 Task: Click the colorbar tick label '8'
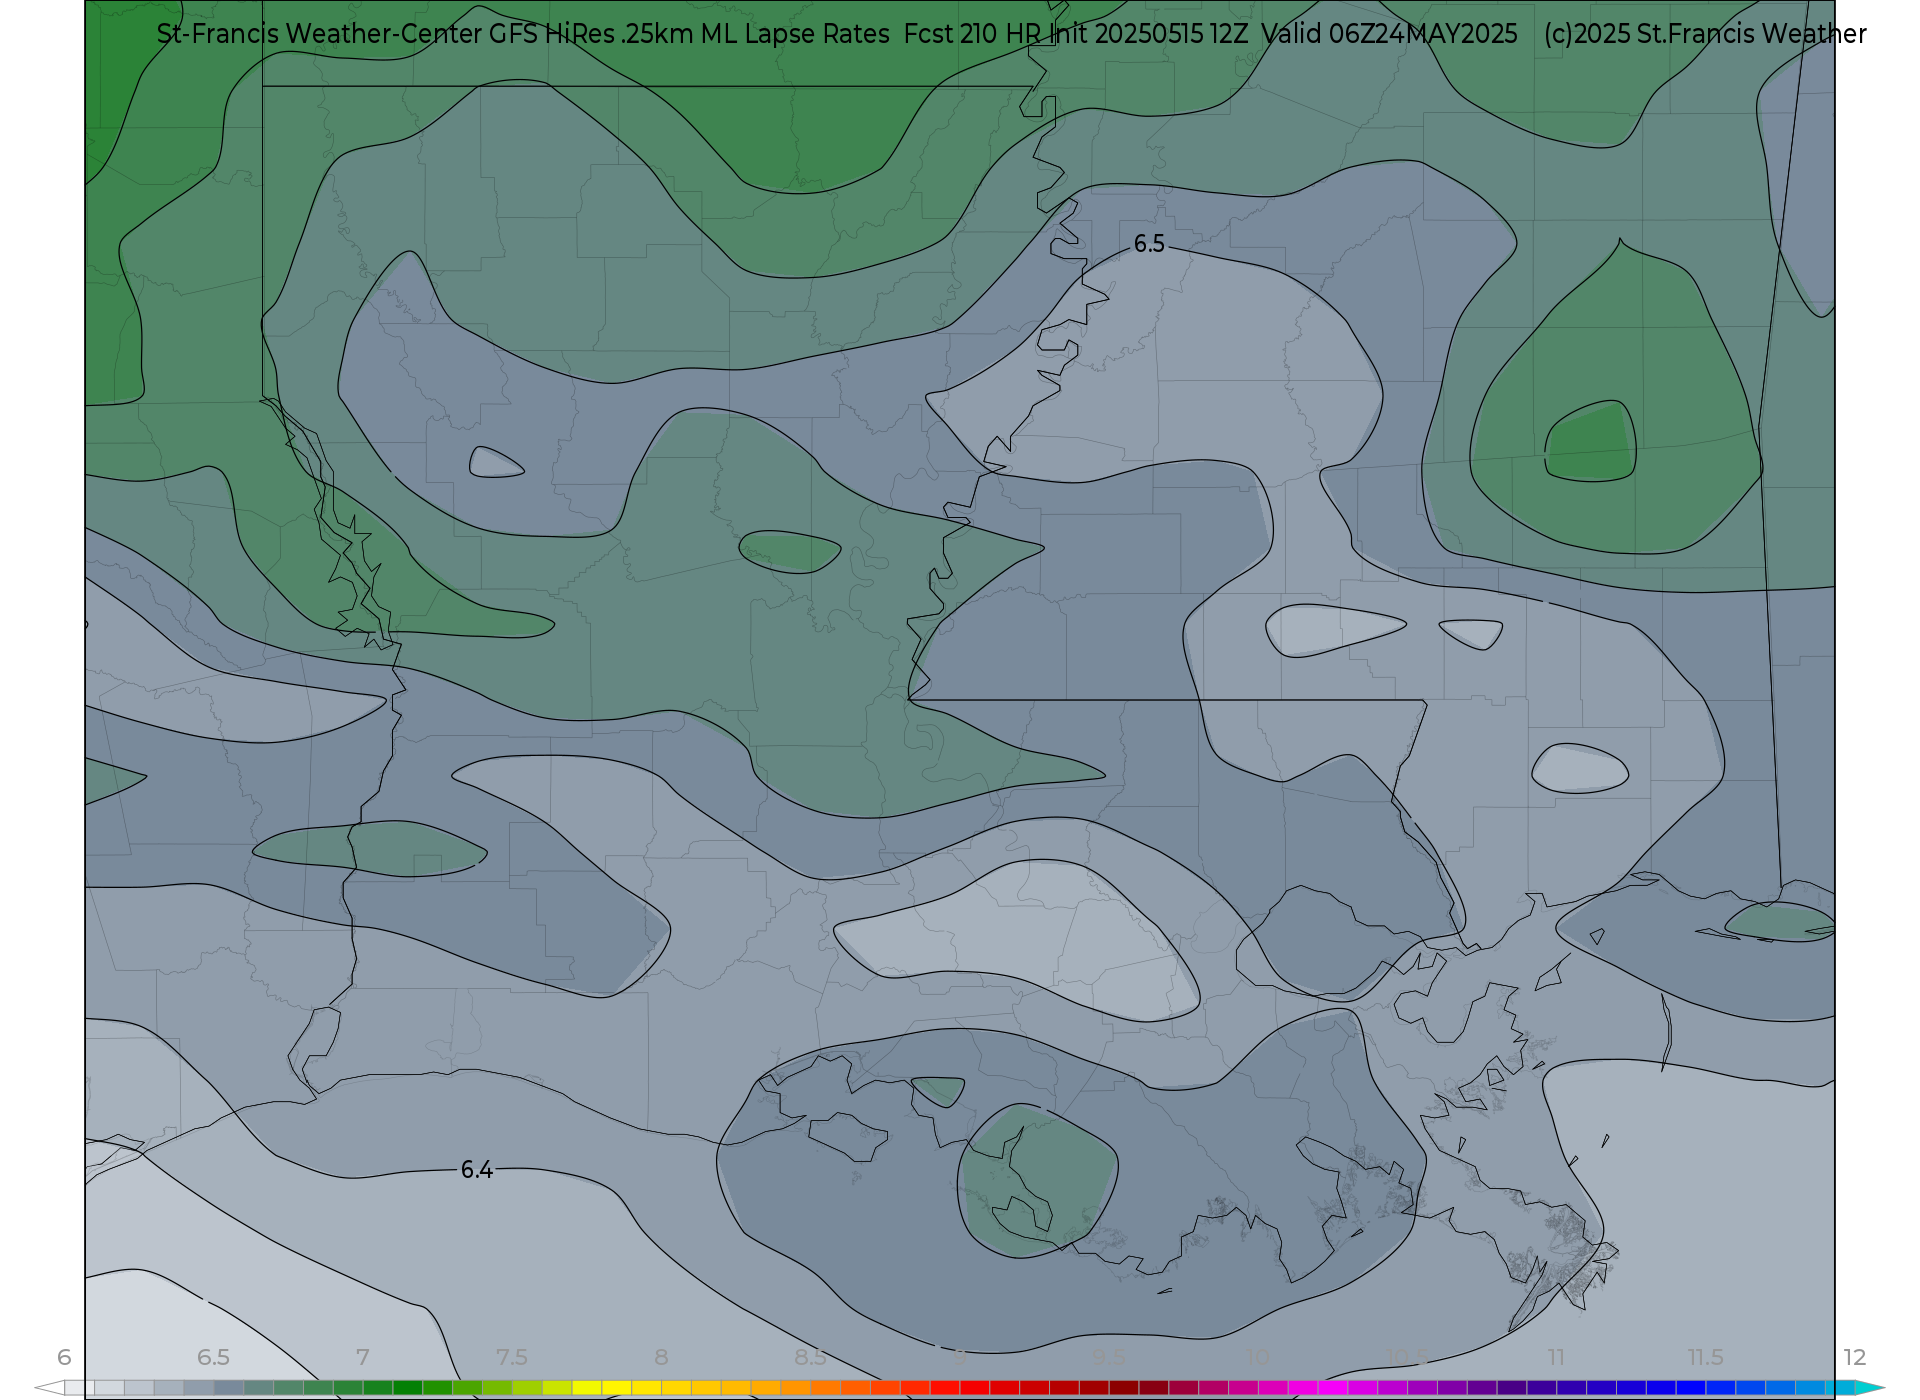tap(661, 1357)
